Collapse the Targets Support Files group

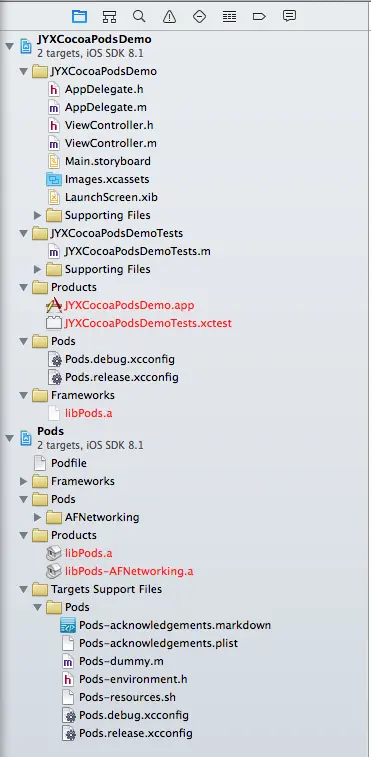[23, 589]
